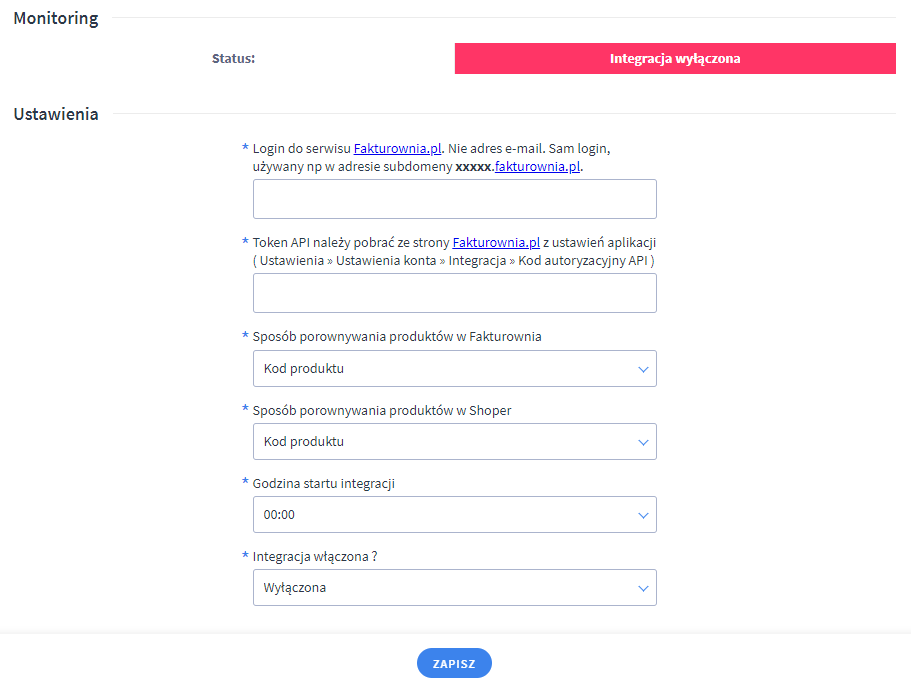
Task: Click the Kod autoryzacyjny API hint text
Action: [583, 261]
